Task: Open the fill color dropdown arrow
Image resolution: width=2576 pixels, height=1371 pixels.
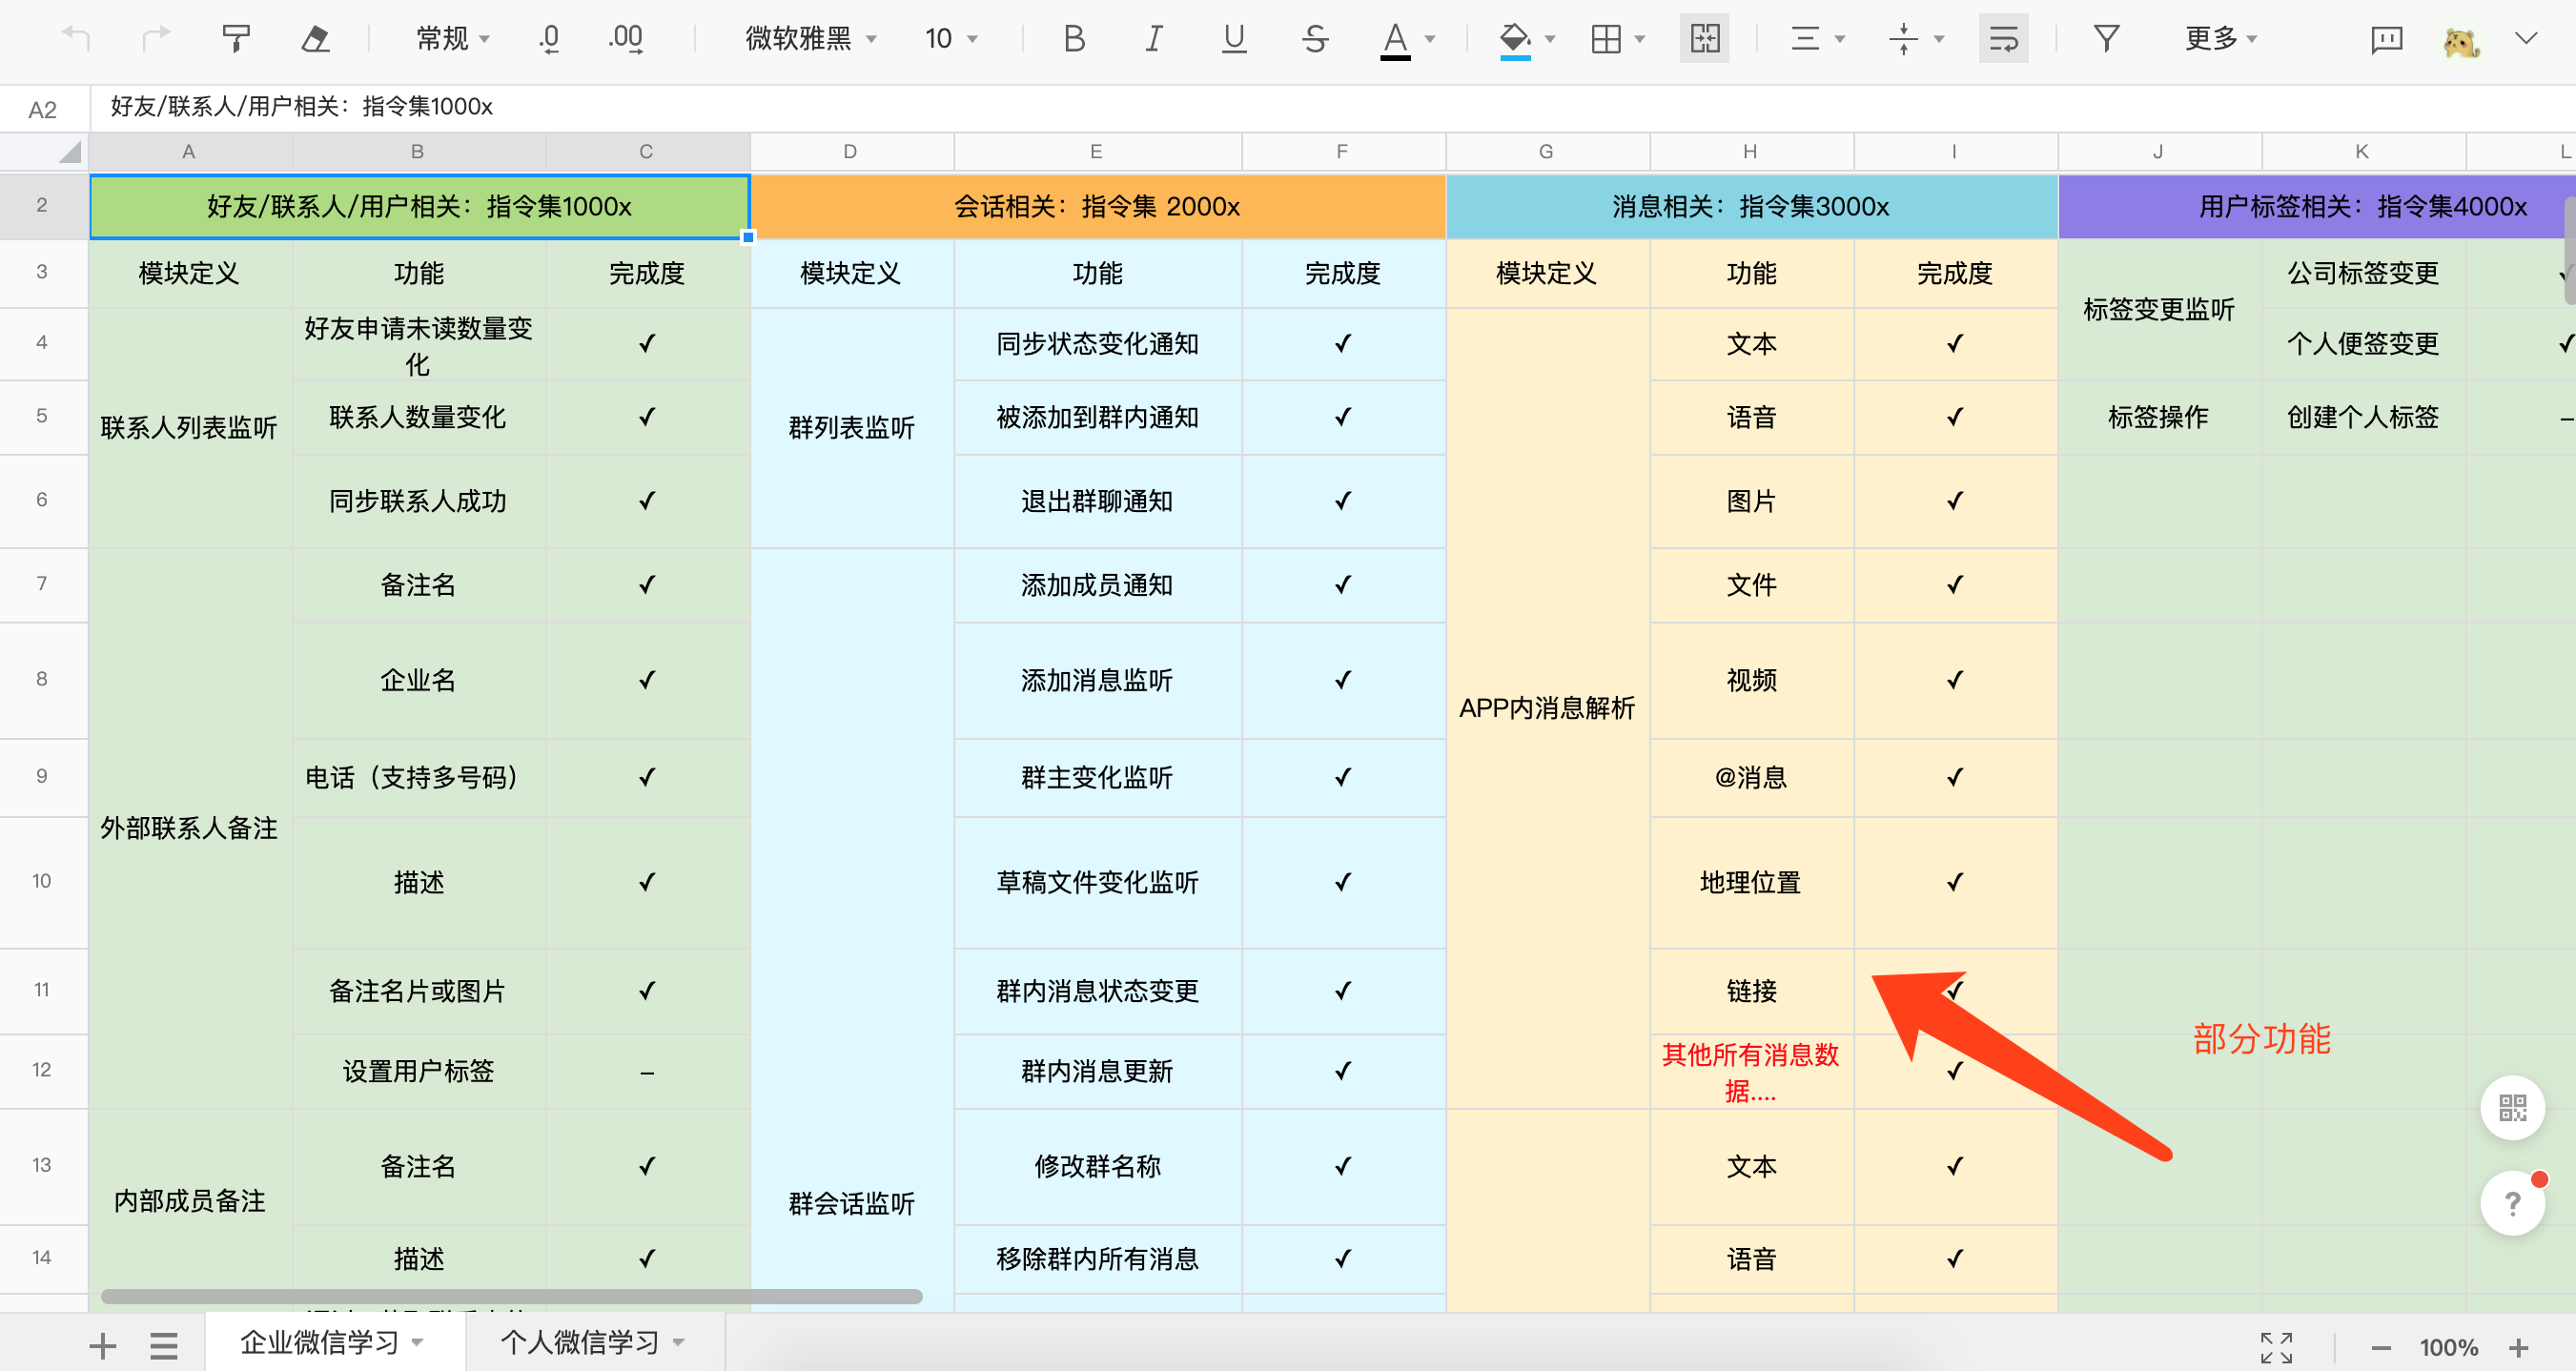Action: [1550, 39]
